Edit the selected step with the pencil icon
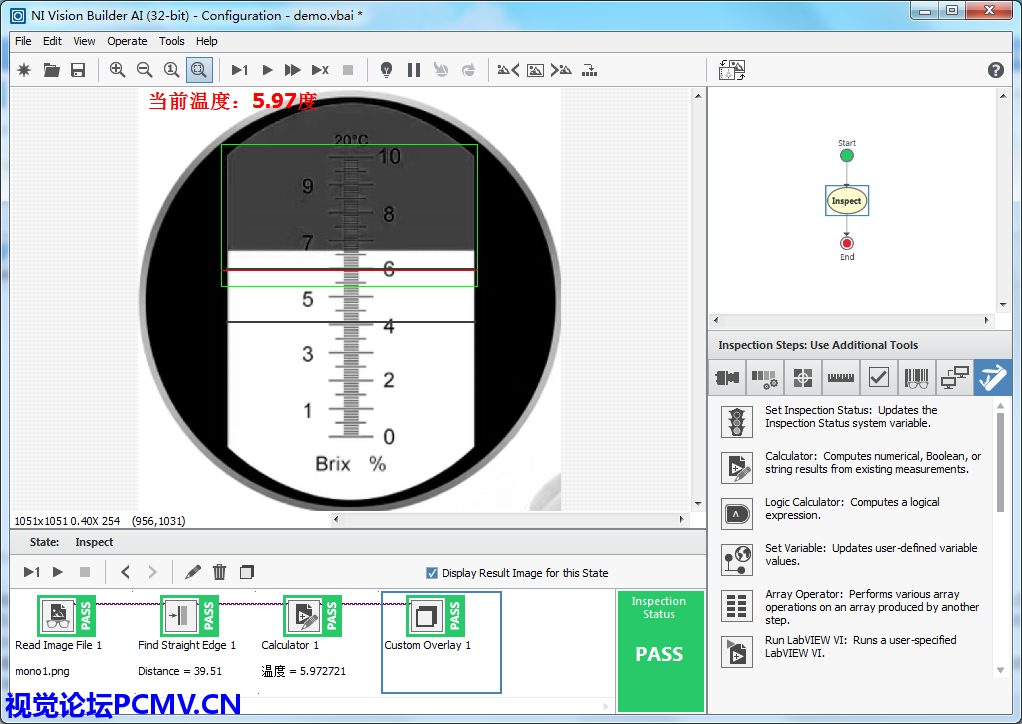Viewport: 1022px width, 724px height. 193,572
